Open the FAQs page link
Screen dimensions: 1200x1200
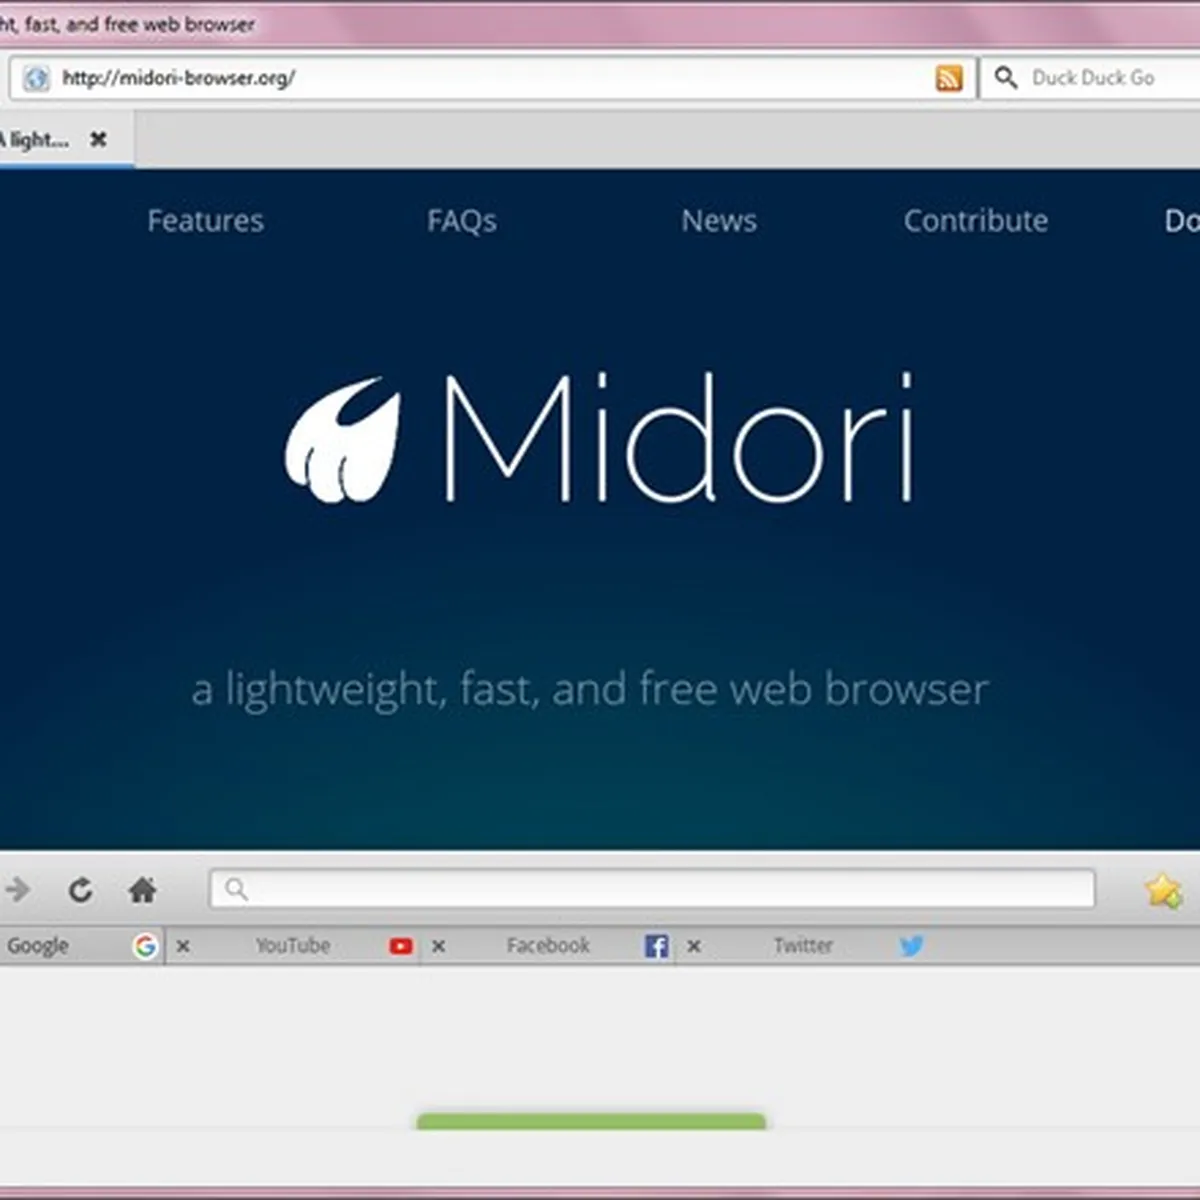pos(462,221)
